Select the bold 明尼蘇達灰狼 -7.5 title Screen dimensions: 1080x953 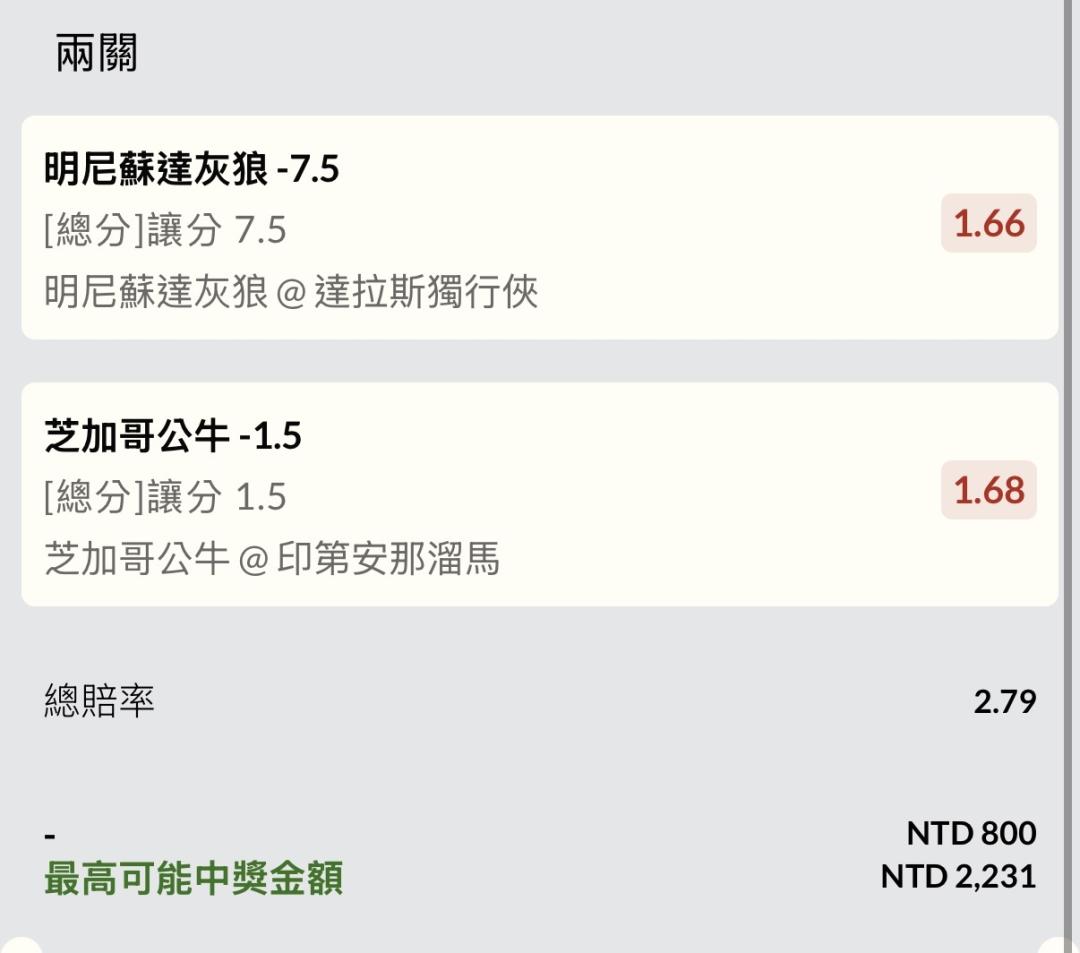[192, 170]
